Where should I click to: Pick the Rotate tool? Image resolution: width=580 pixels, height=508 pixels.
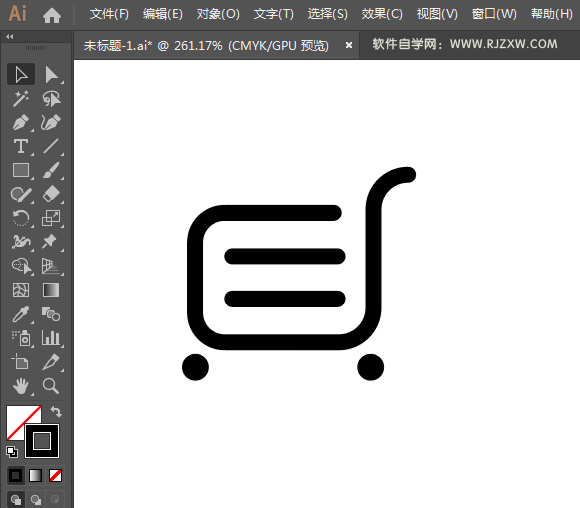pos(21,218)
